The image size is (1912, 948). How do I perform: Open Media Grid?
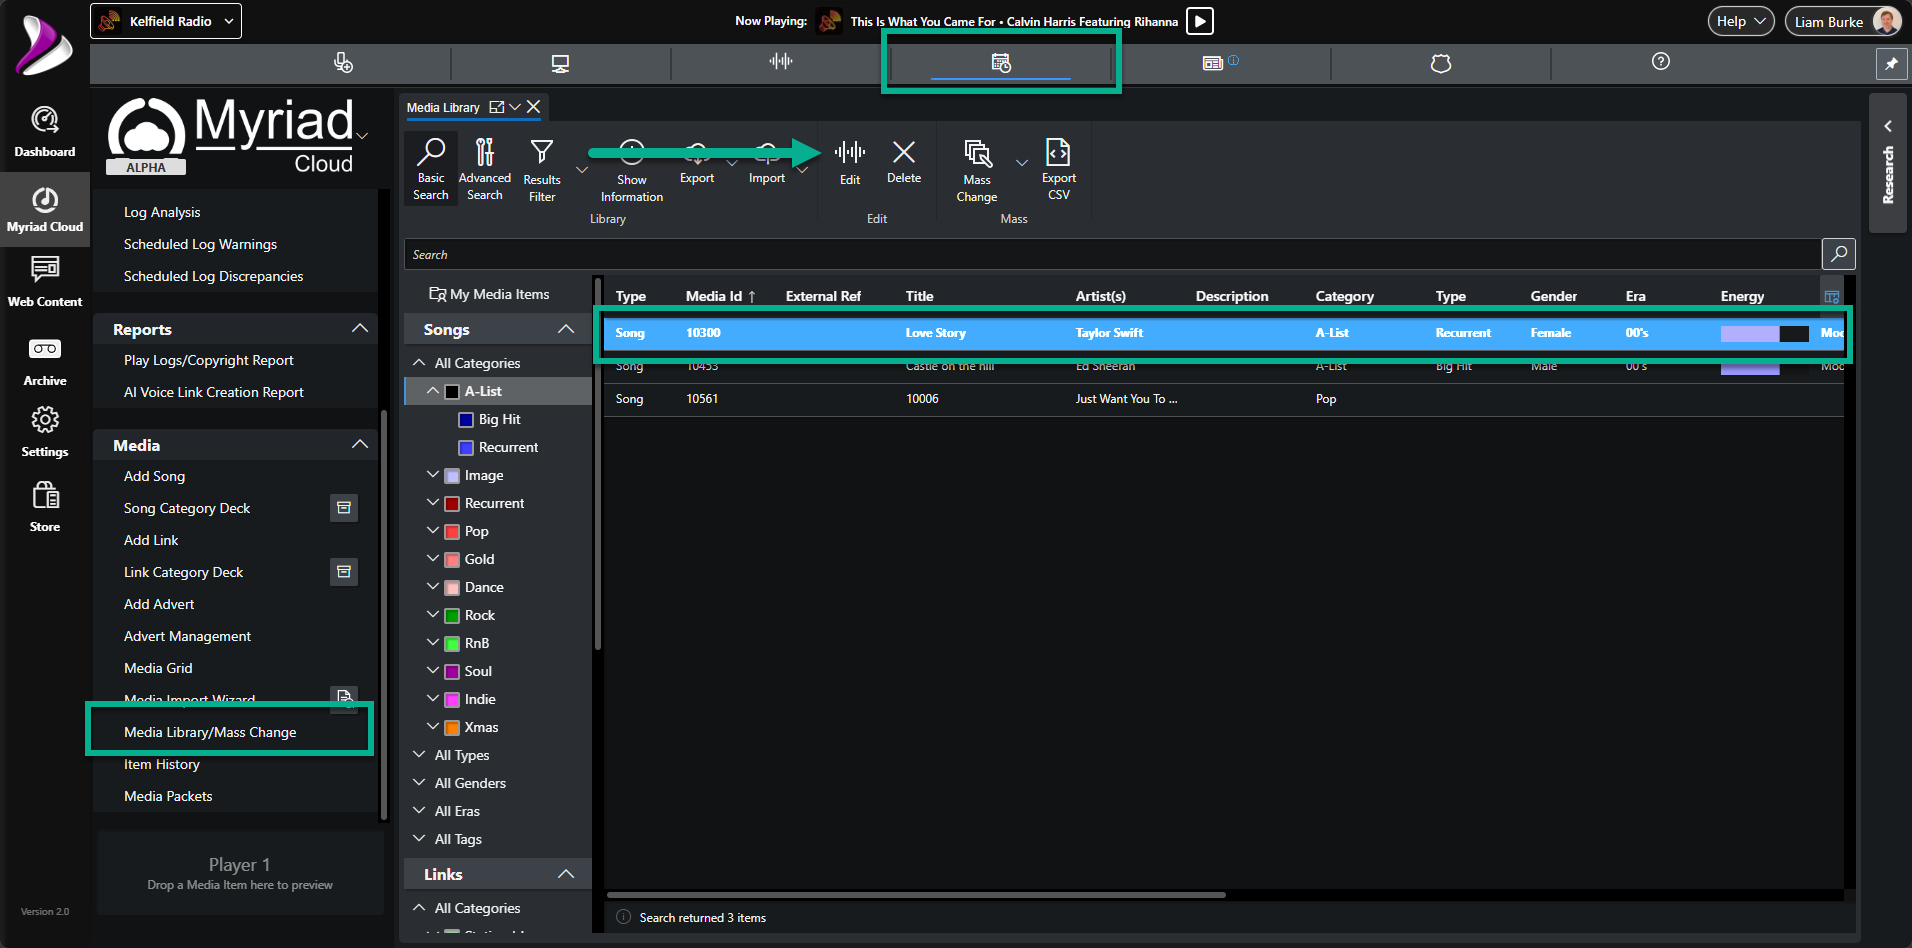158,668
